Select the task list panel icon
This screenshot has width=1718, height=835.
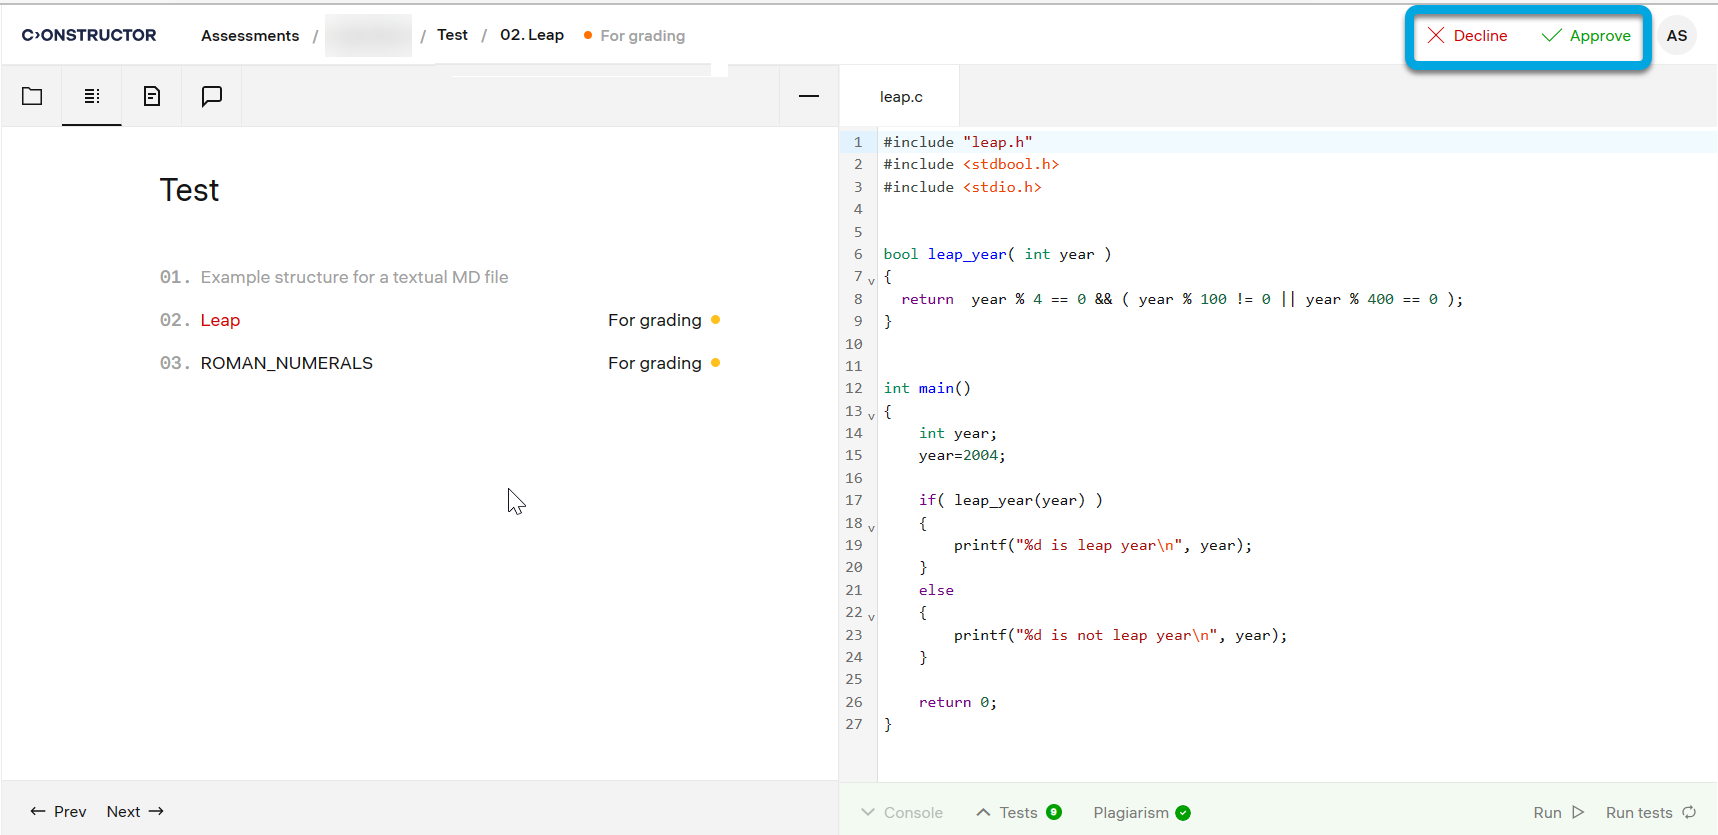(92, 96)
